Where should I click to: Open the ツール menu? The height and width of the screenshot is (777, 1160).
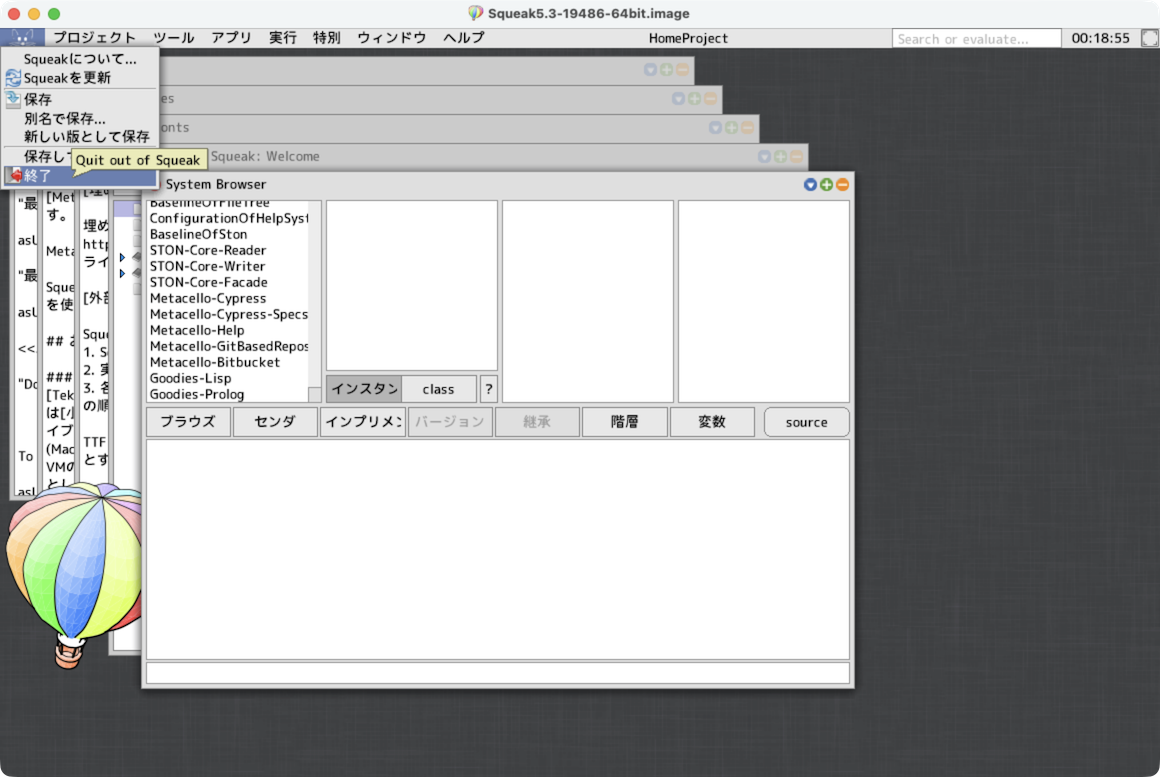point(173,38)
